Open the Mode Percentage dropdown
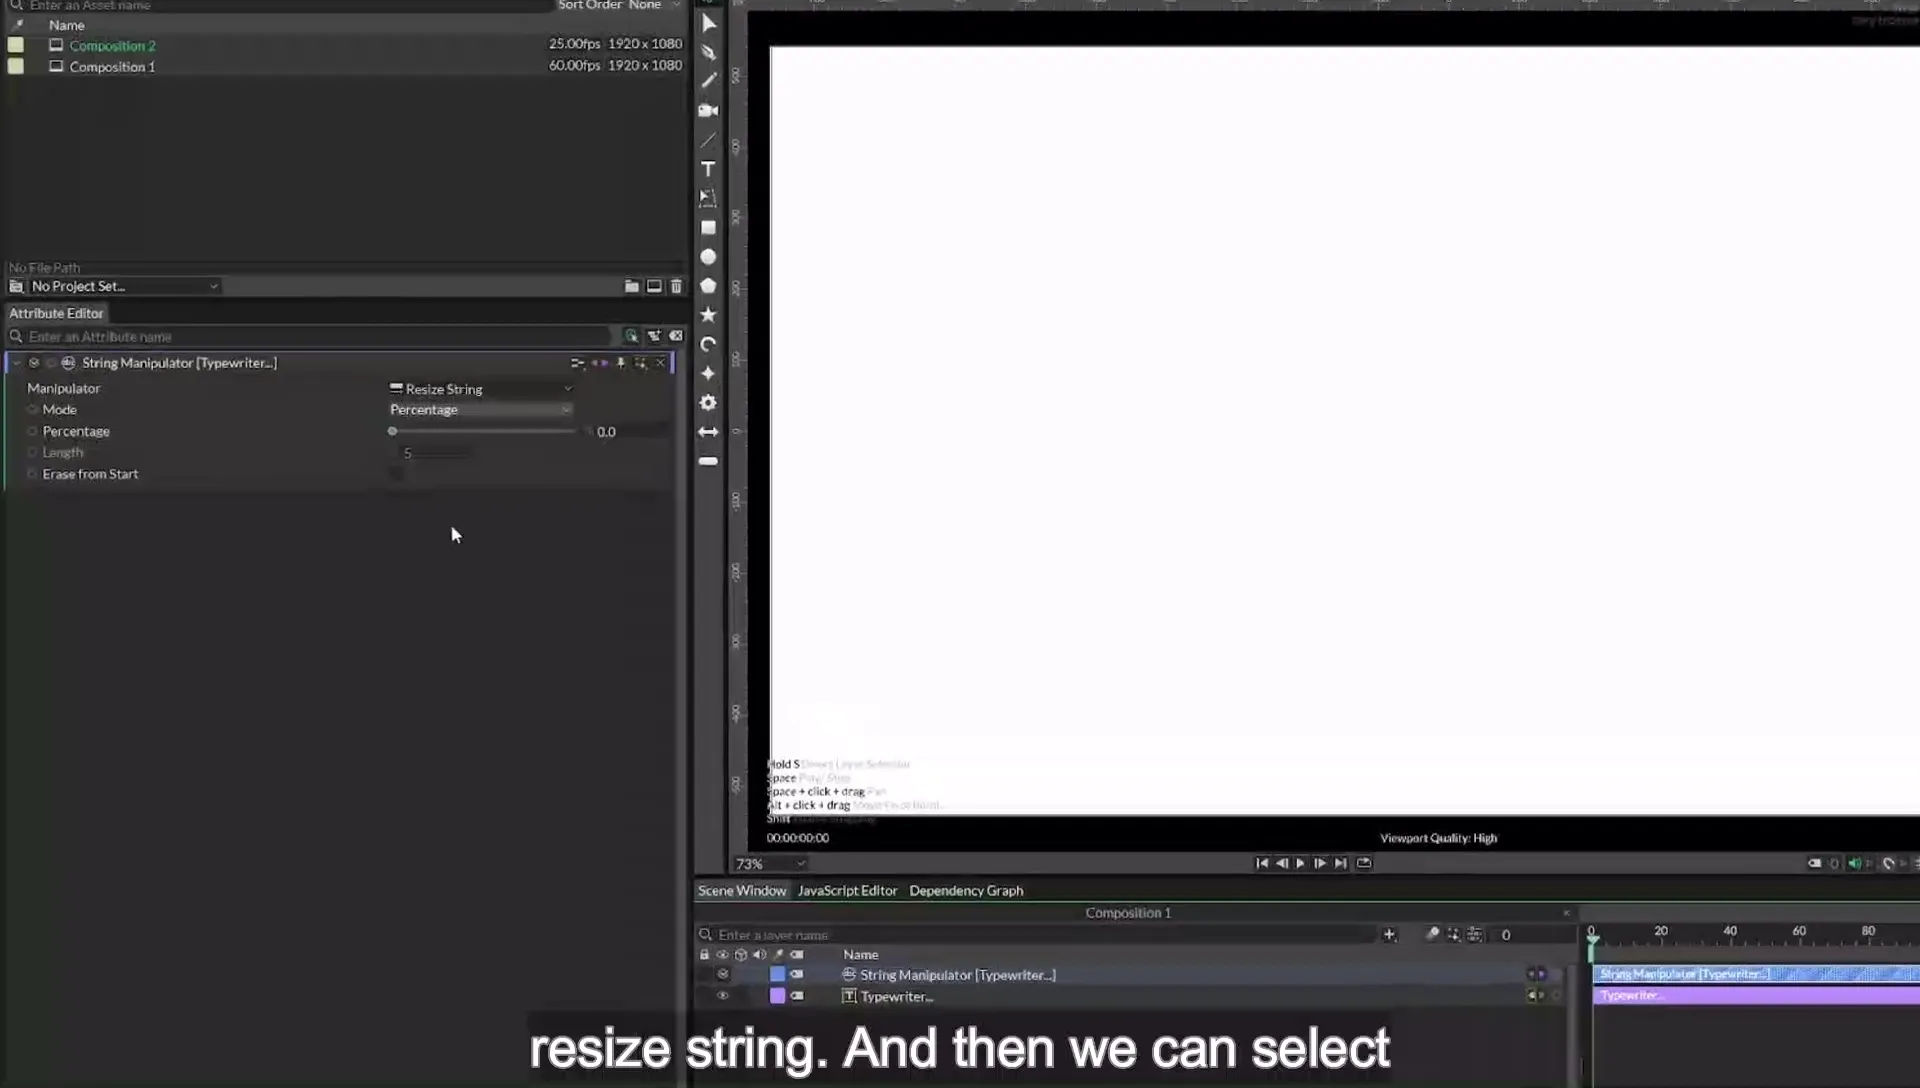The height and width of the screenshot is (1088, 1920). coord(481,410)
